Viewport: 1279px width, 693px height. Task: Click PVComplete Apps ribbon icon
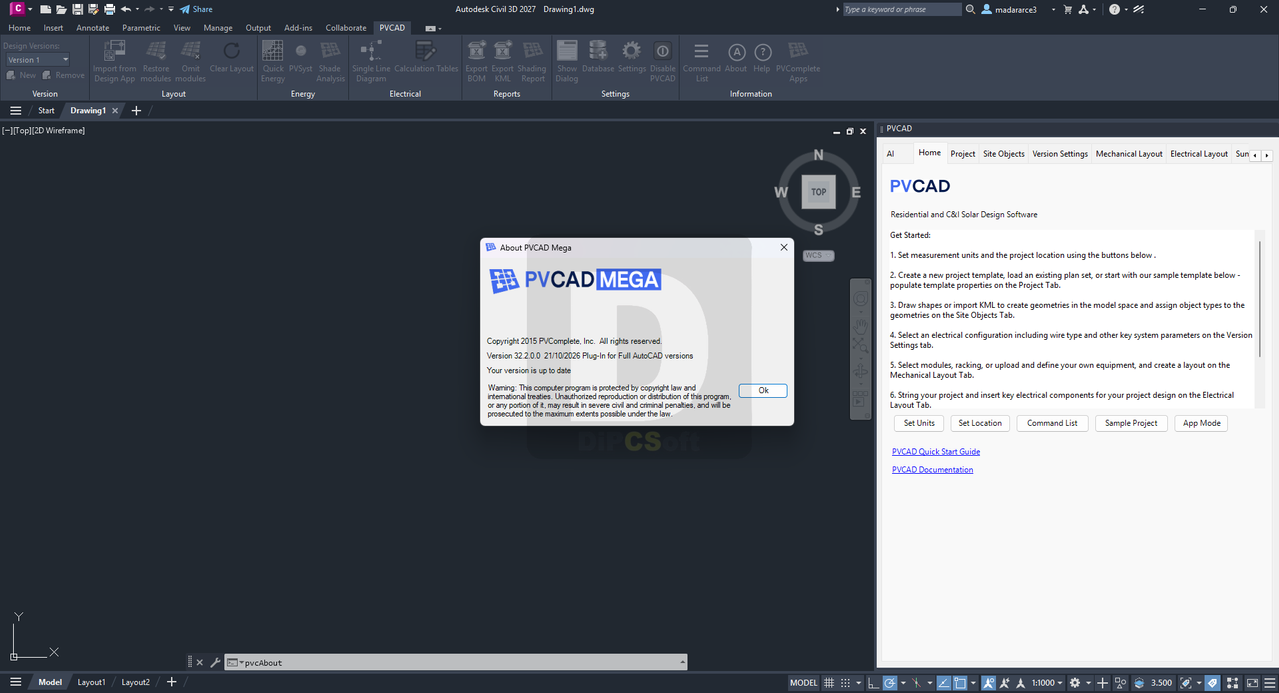798,61
